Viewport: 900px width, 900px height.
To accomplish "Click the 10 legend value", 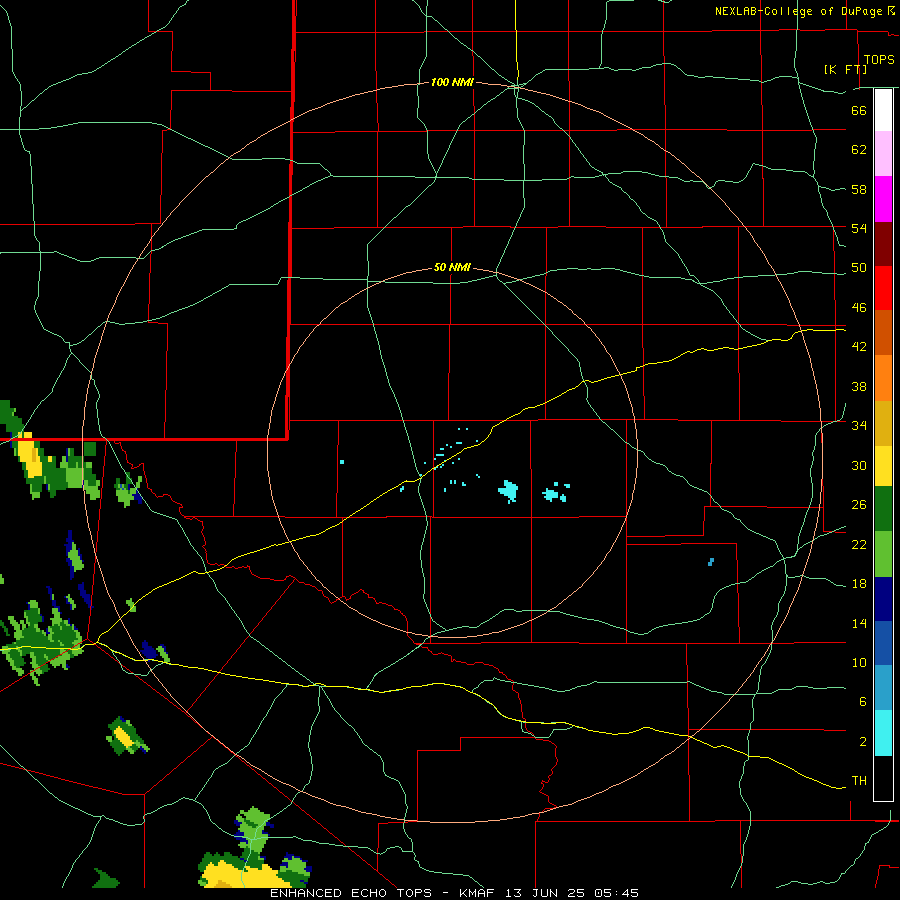I will tap(859, 662).
